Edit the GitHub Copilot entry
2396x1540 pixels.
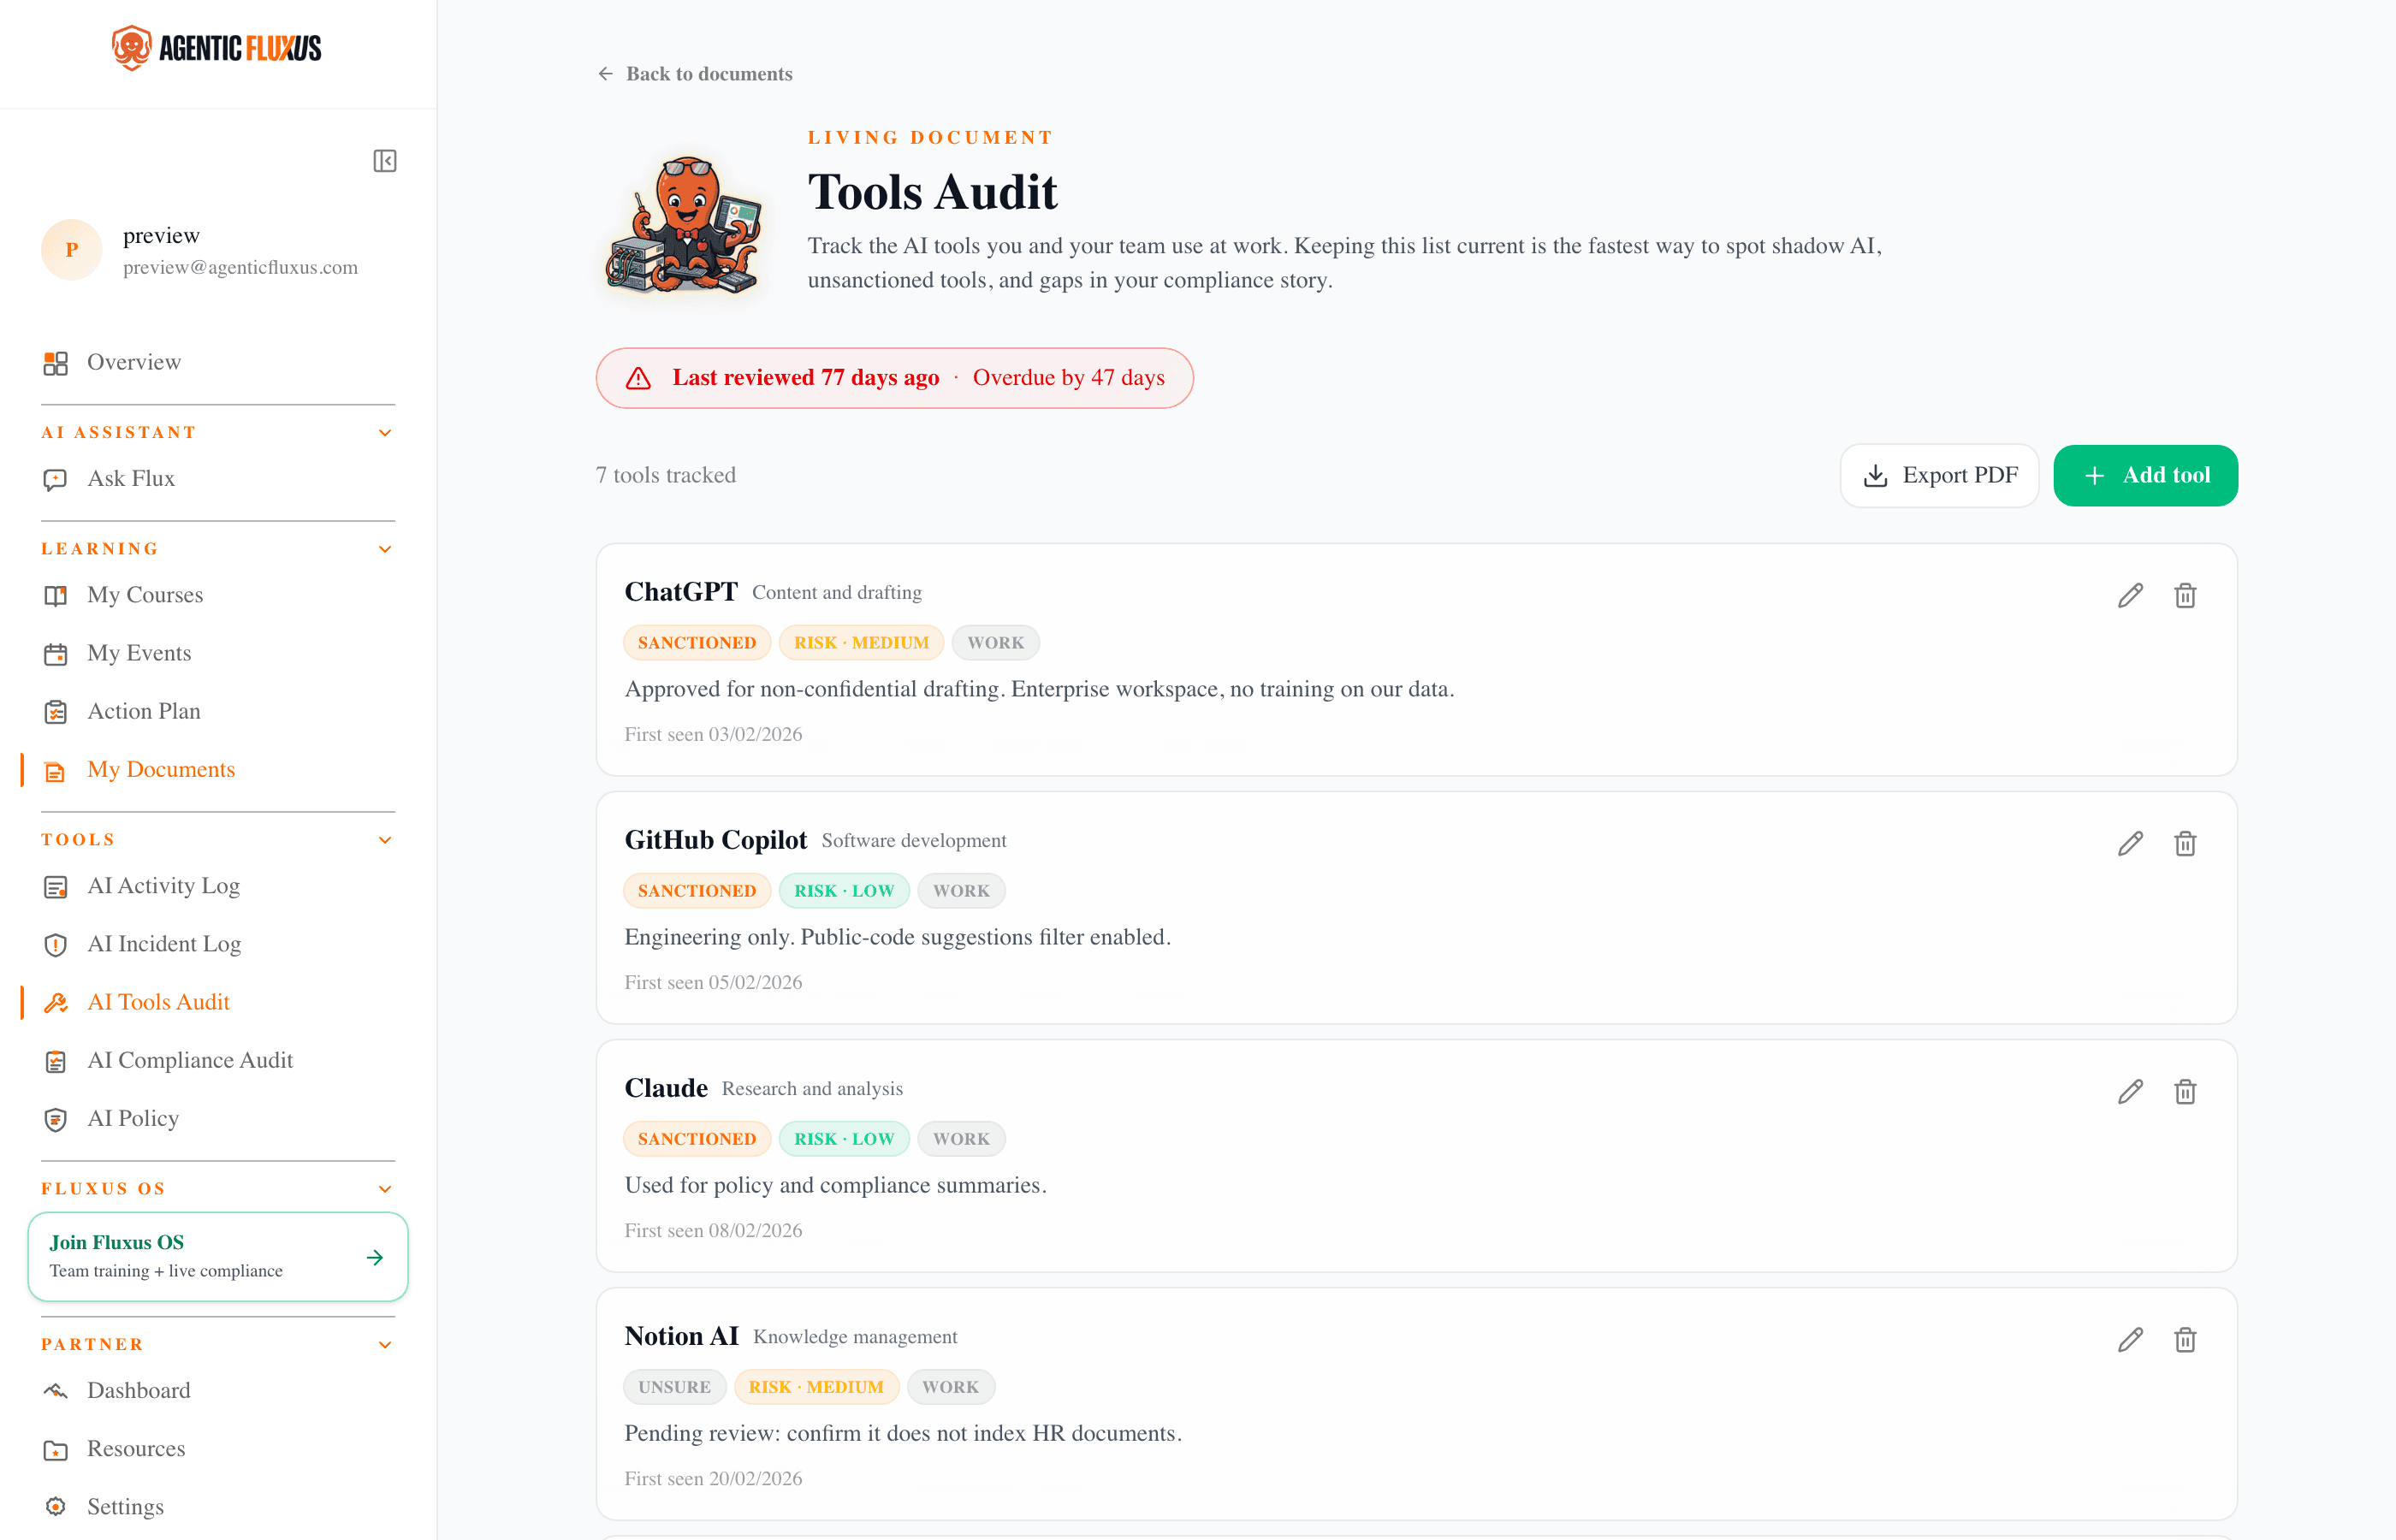pyautogui.click(x=2130, y=844)
